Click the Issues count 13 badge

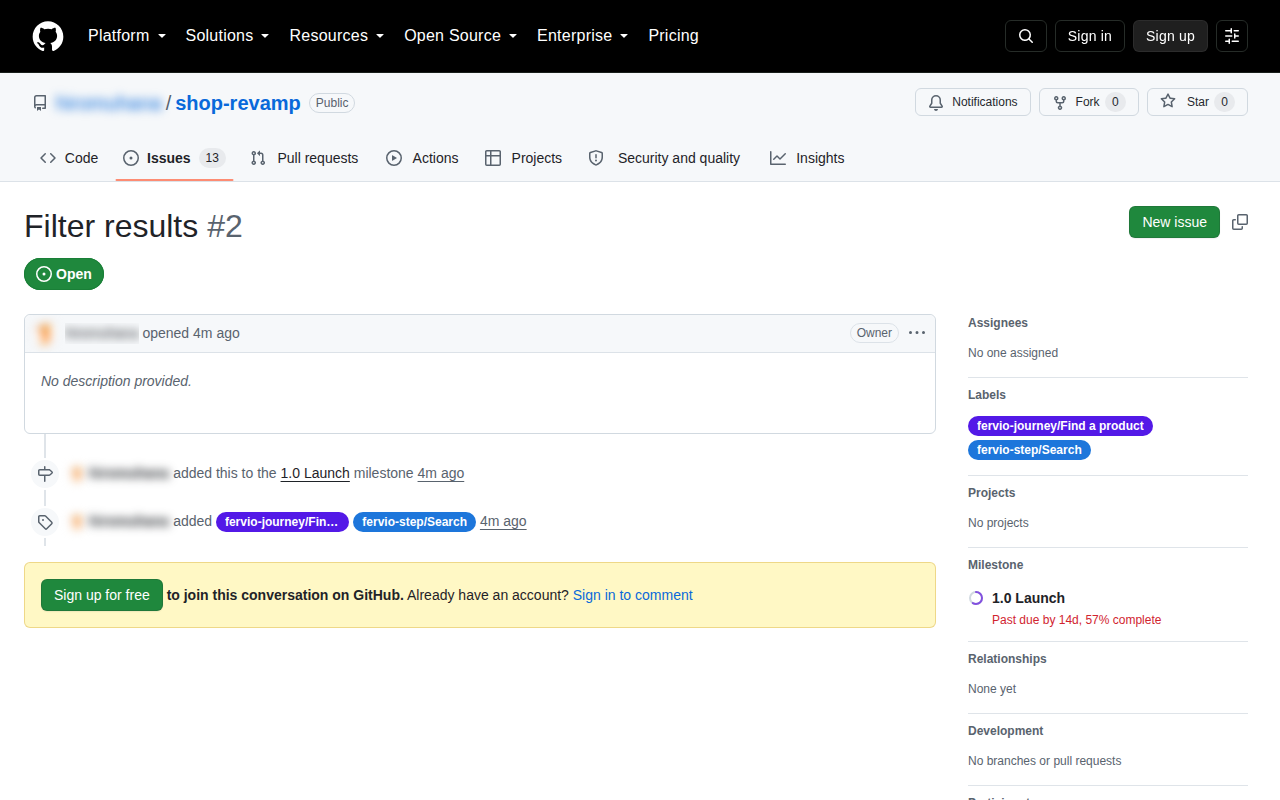(x=211, y=158)
